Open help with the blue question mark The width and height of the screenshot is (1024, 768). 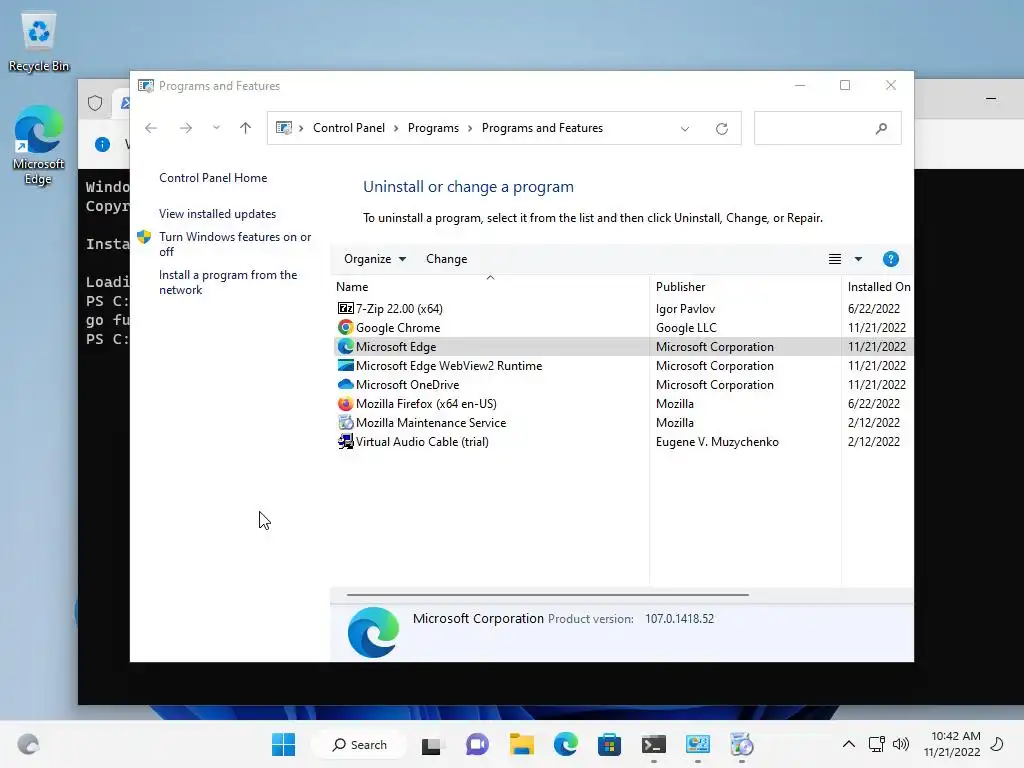[x=890, y=259]
